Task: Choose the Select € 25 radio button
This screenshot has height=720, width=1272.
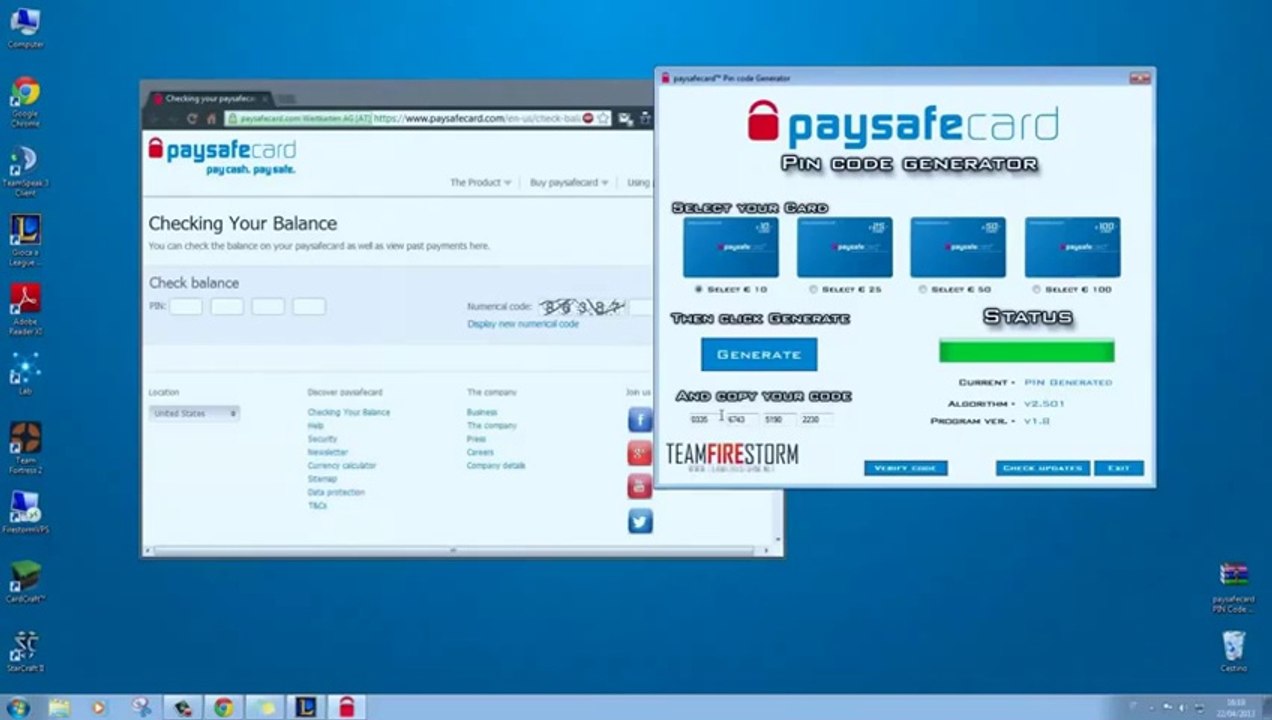Action: pyautogui.click(x=813, y=290)
